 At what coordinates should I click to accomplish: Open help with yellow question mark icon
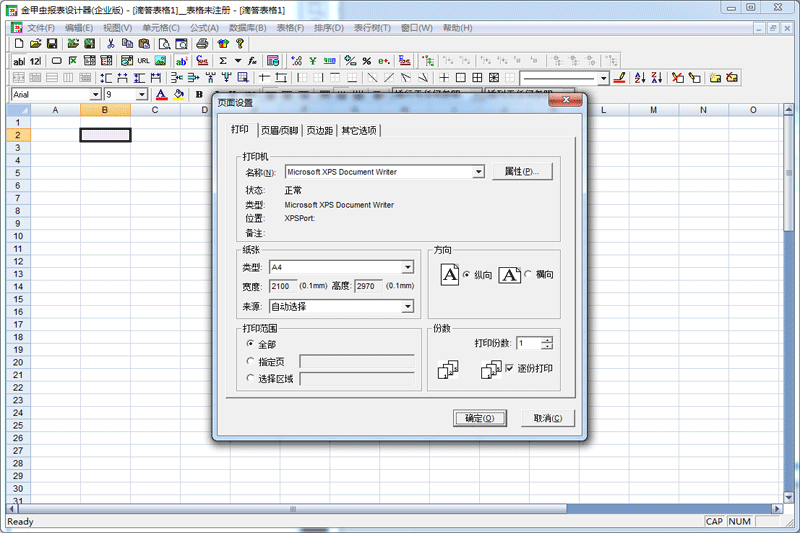click(x=240, y=44)
